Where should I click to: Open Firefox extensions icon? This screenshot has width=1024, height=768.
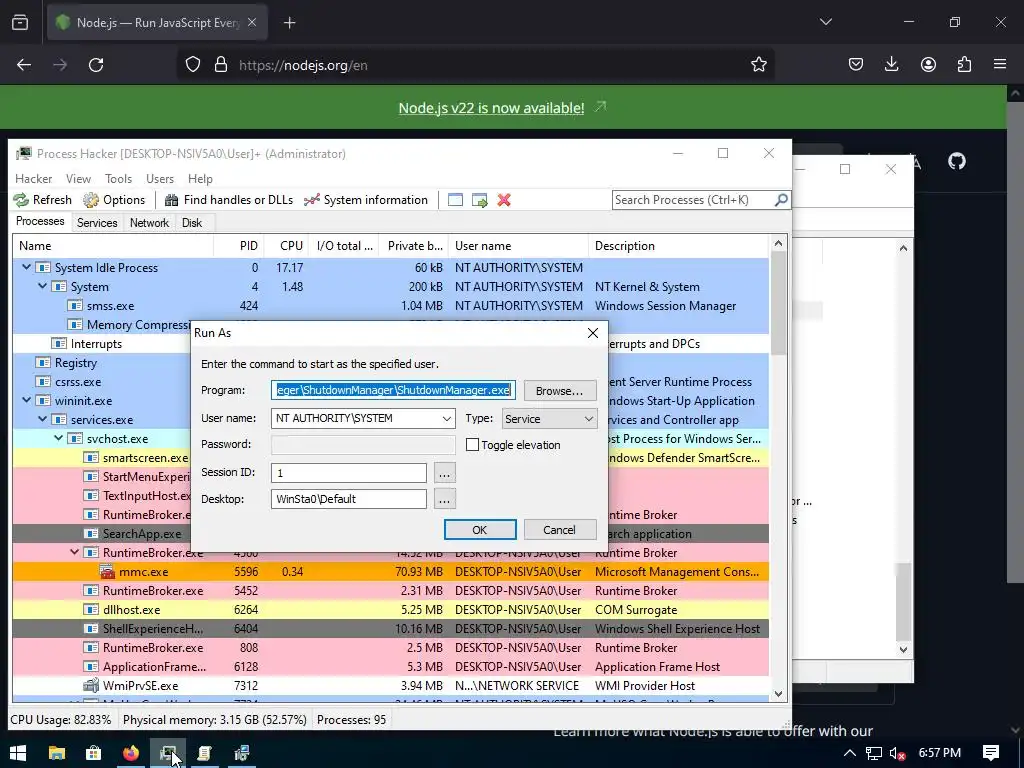(x=964, y=65)
